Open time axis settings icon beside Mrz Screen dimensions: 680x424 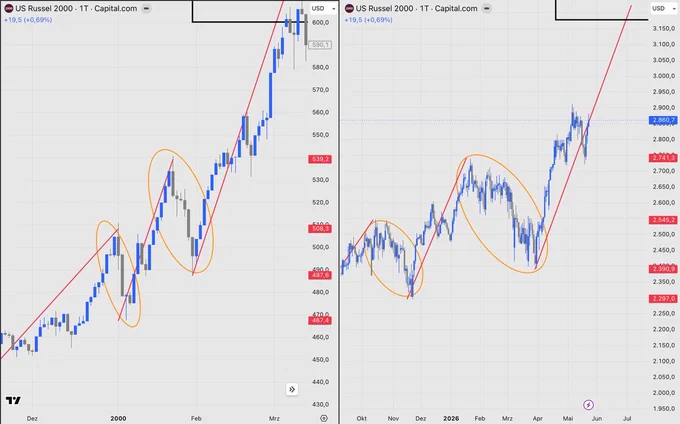click(x=324, y=418)
